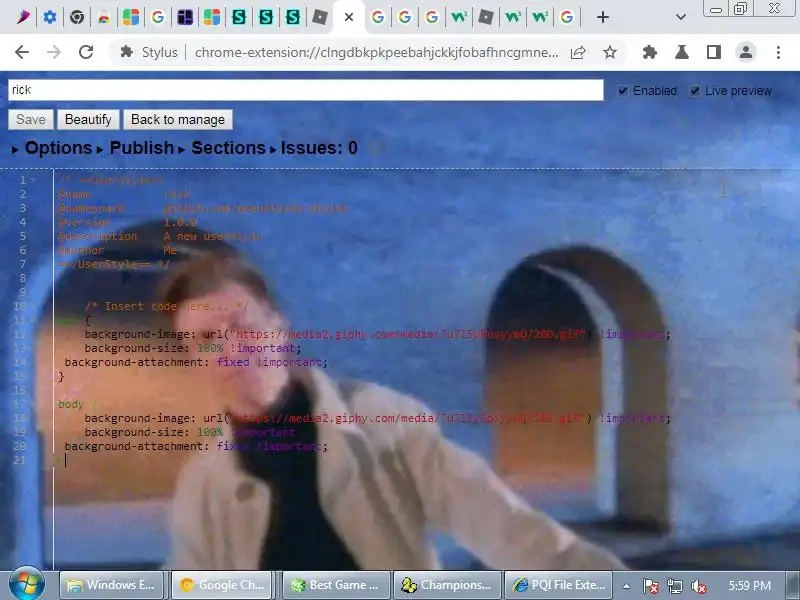This screenshot has width=800, height=600.
Task: Toggle the Chrome side panel
Action: click(714, 52)
